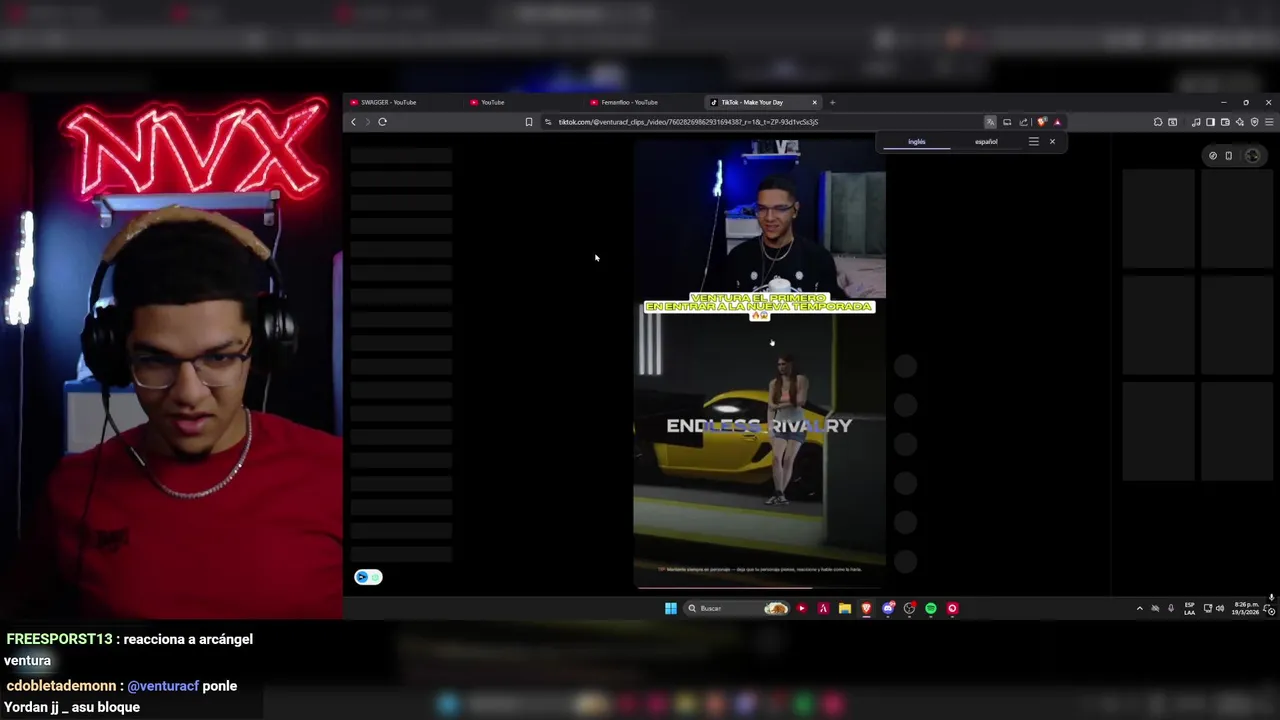This screenshot has width=1280, height=720.
Task: Click the microphone tray icon
Action: (1171, 608)
